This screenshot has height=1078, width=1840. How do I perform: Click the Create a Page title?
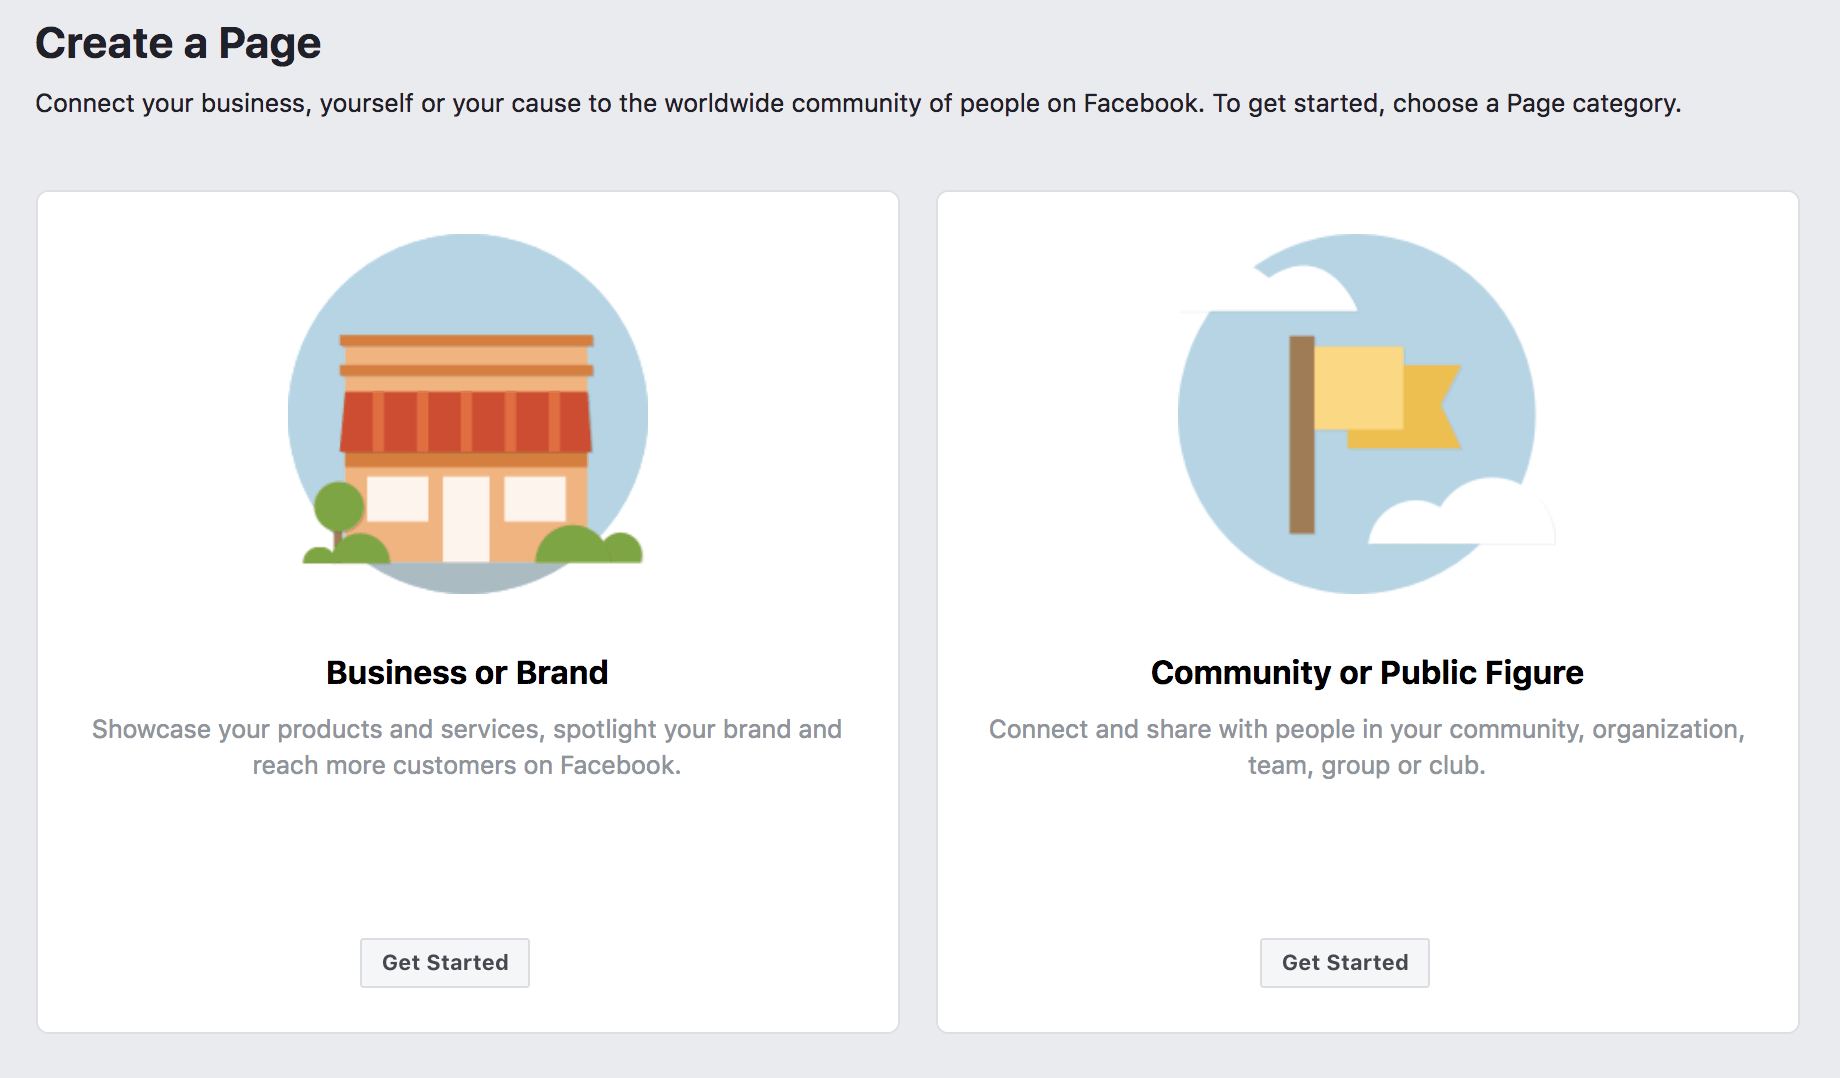pos(178,44)
